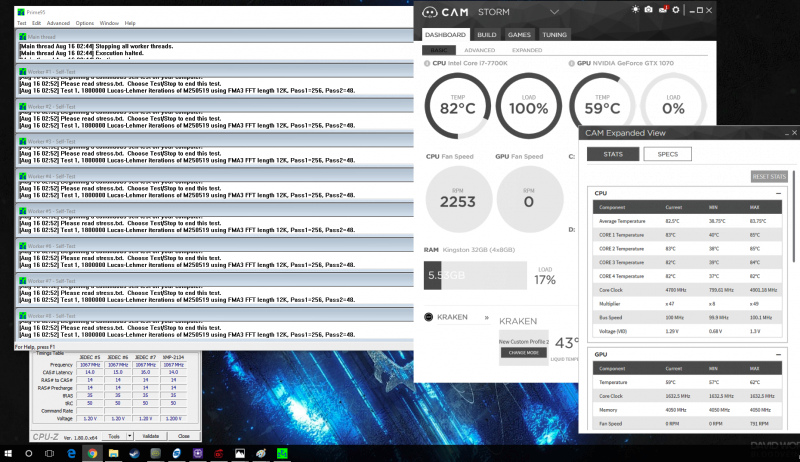Open the Prime95 Edit menu
This screenshot has height=462, width=800.
pos(36,23)
